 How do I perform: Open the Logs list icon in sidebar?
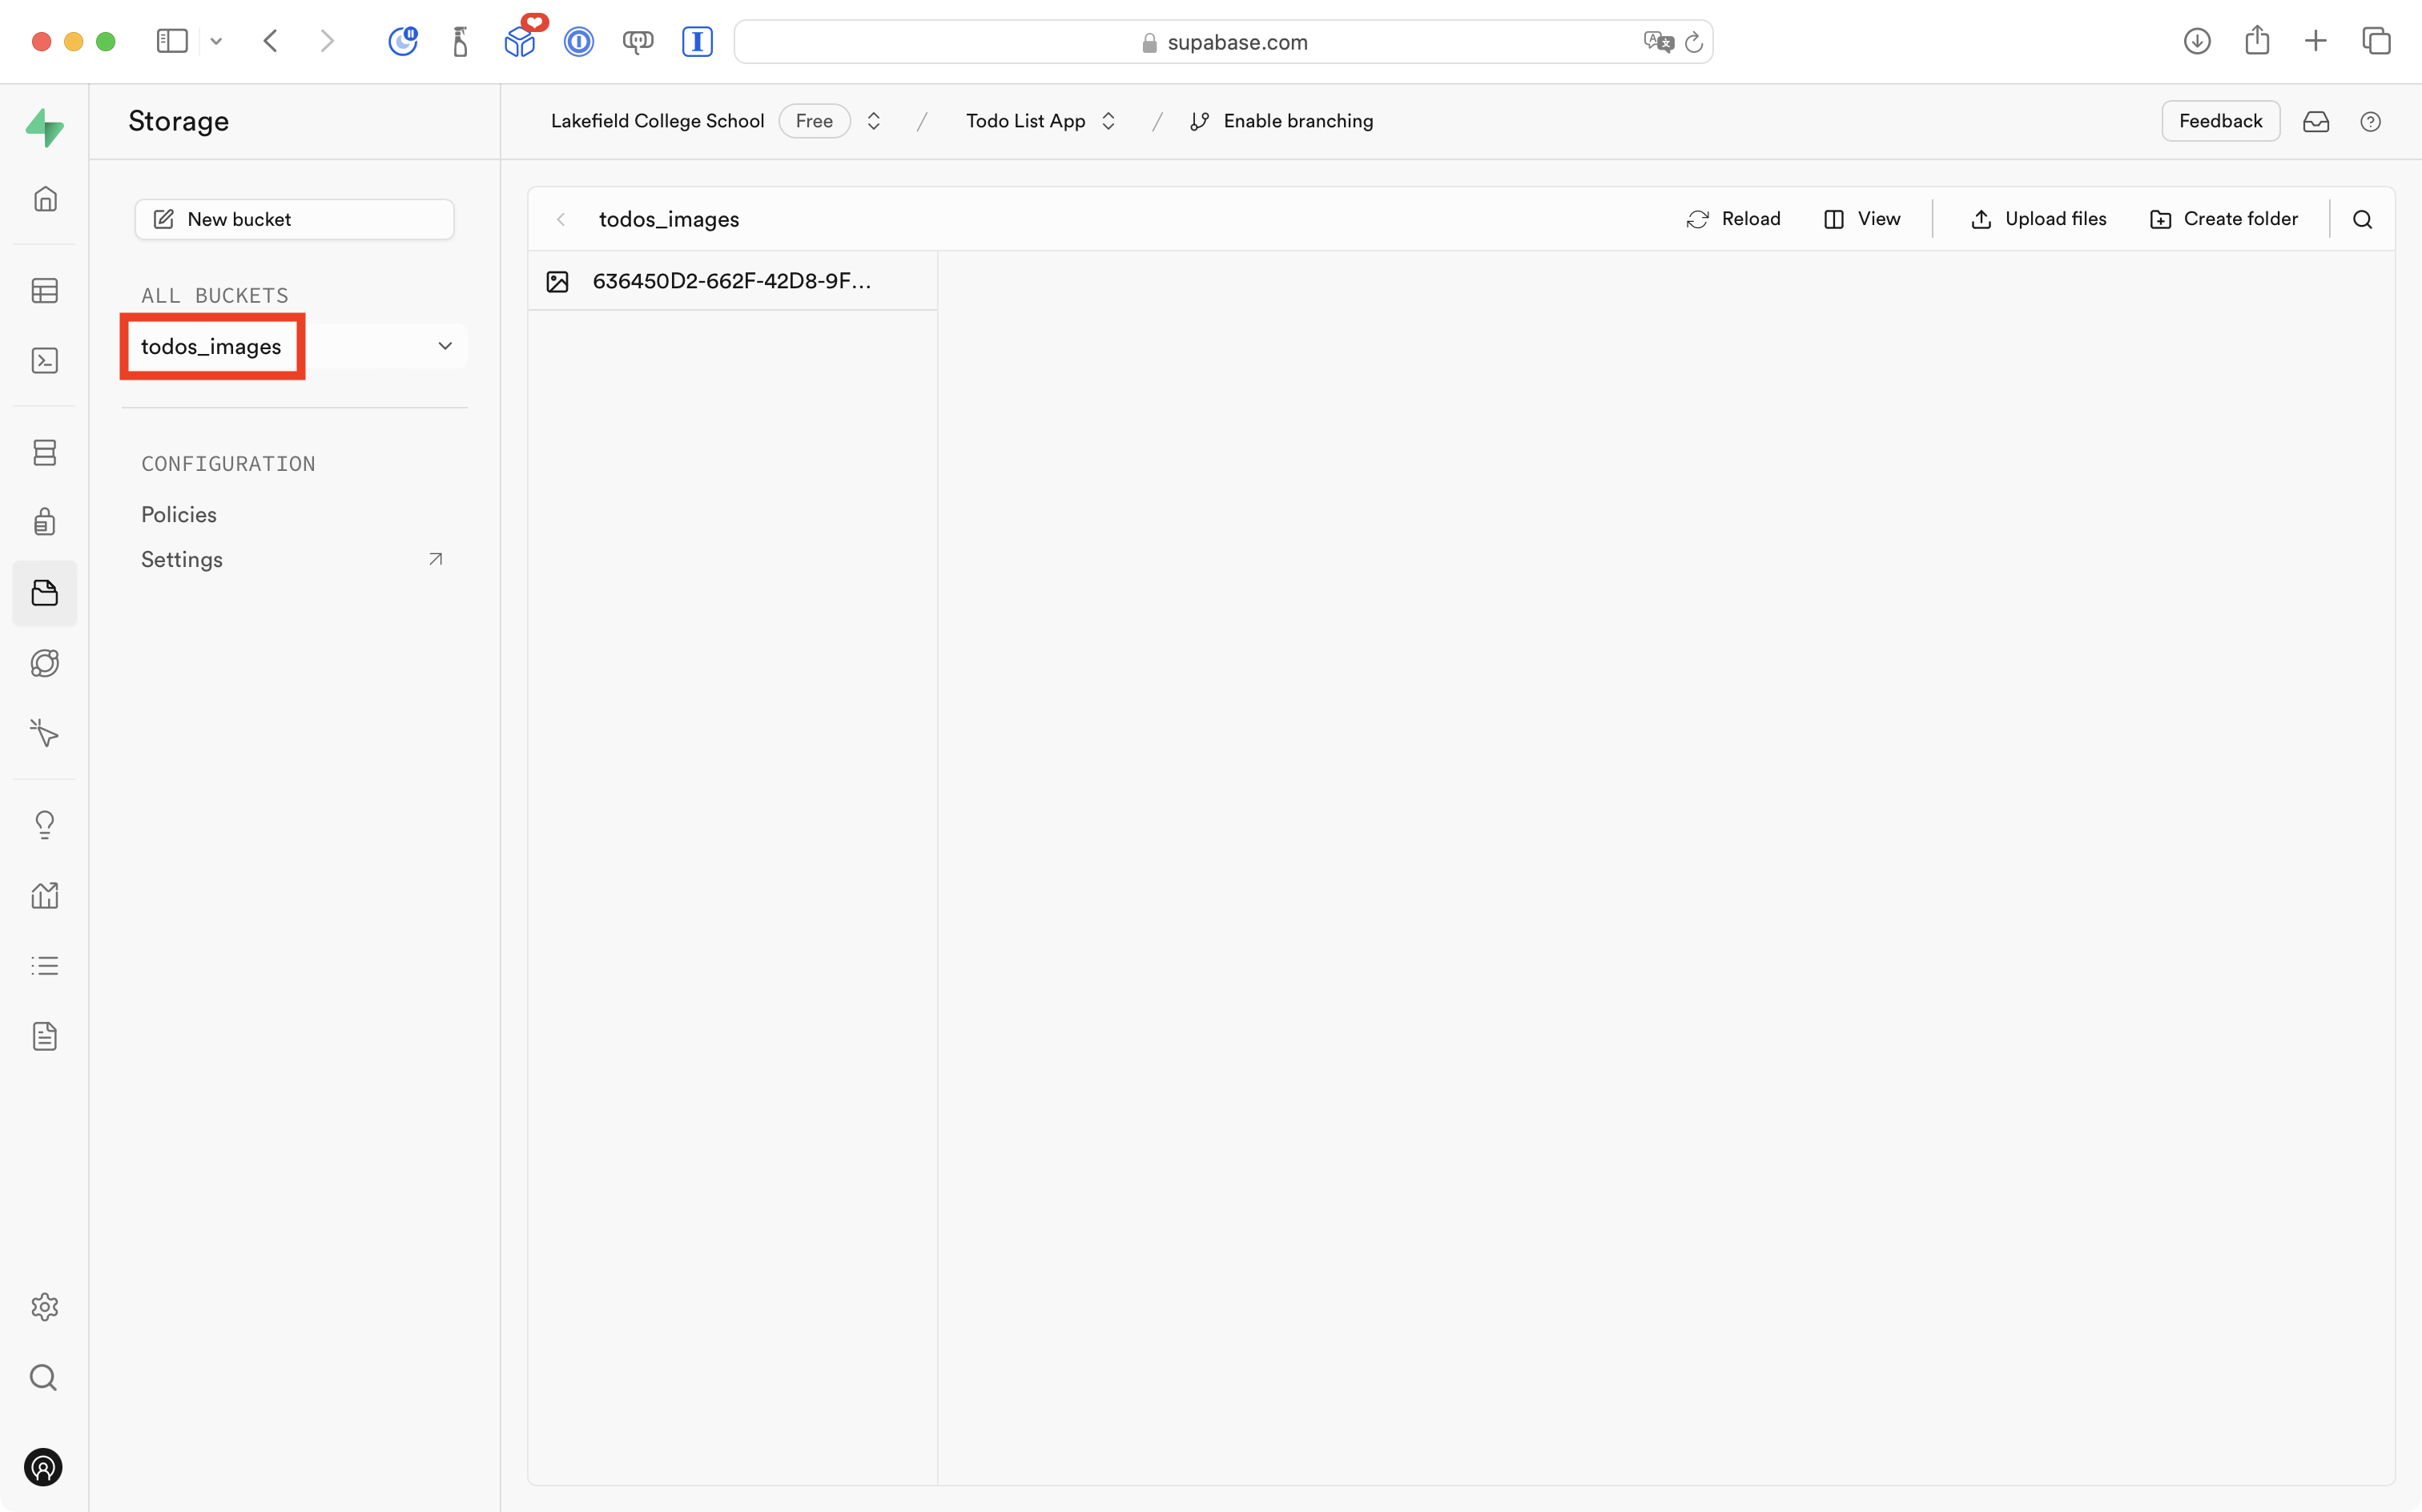coord(45,965)
